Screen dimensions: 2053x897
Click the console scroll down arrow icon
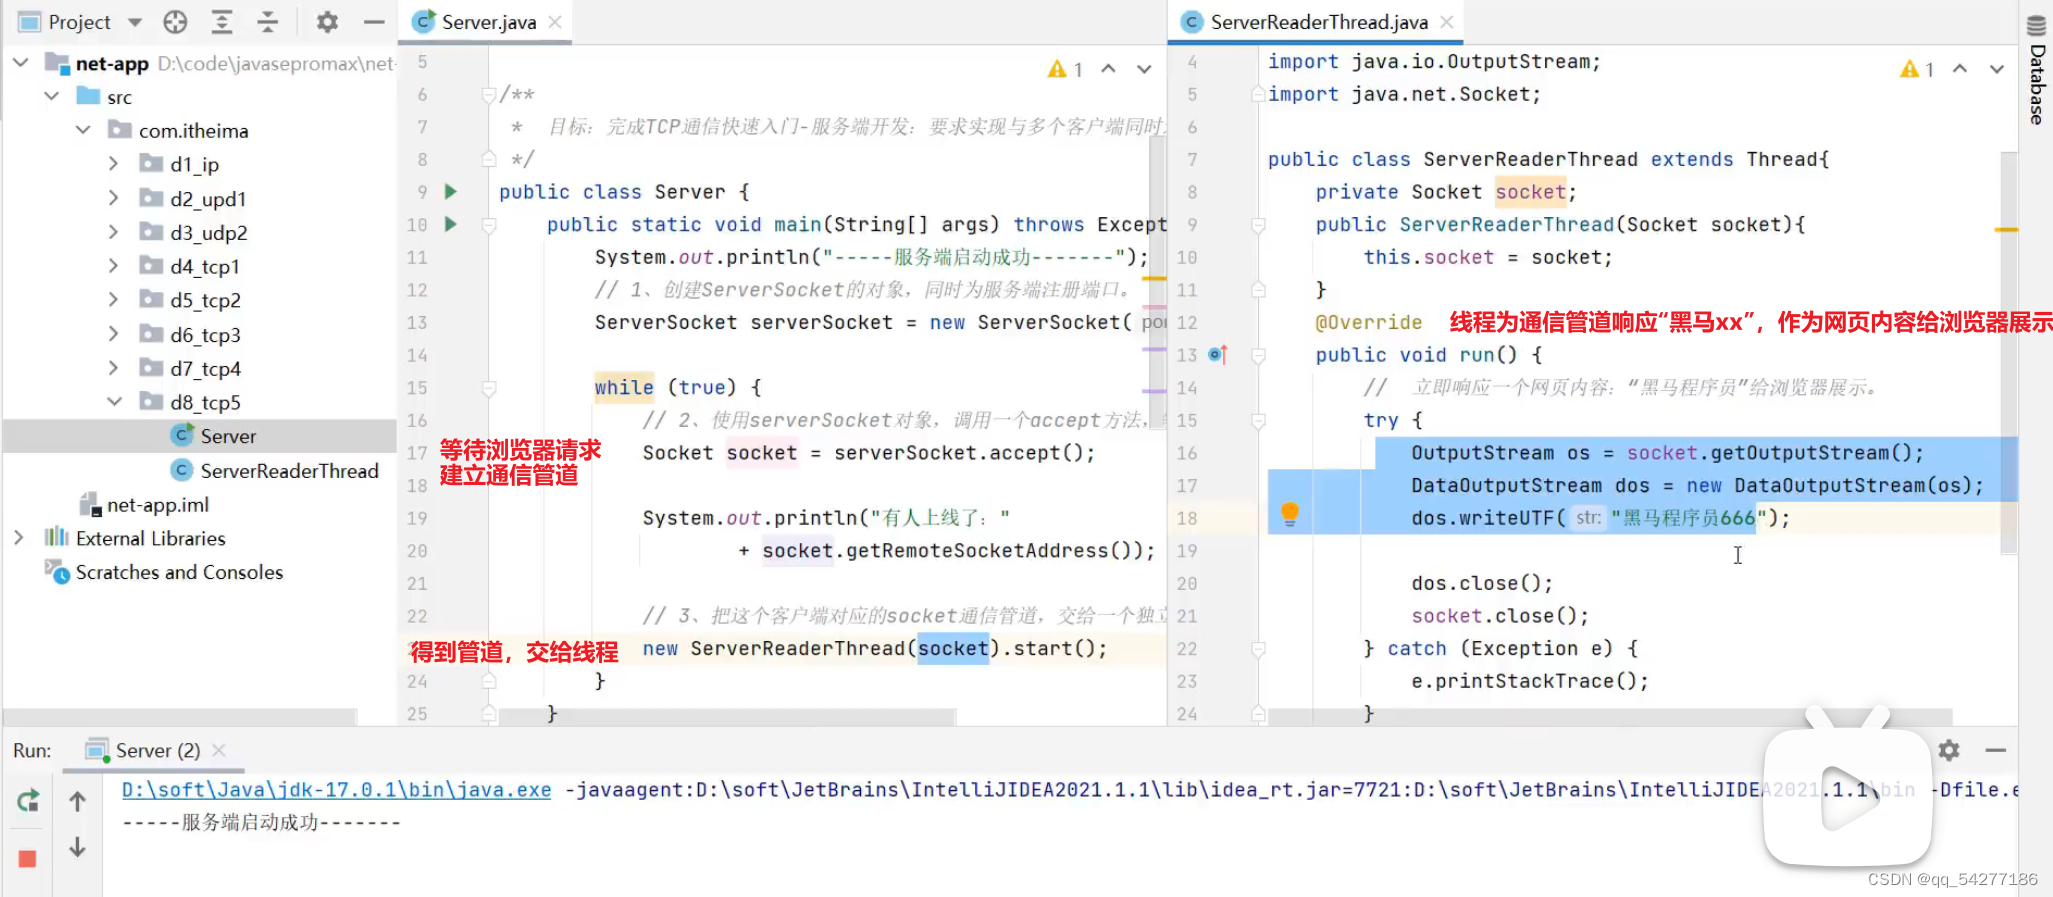coord(77,847)
